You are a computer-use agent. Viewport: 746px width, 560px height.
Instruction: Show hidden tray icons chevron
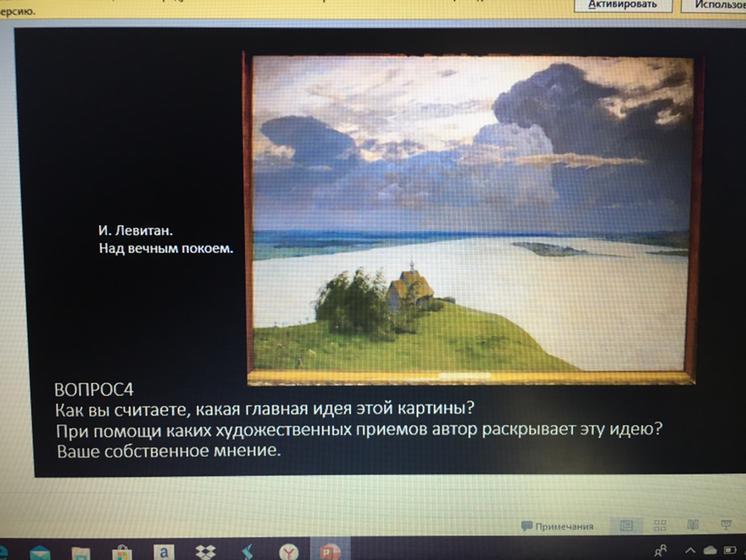coord(690,550)
